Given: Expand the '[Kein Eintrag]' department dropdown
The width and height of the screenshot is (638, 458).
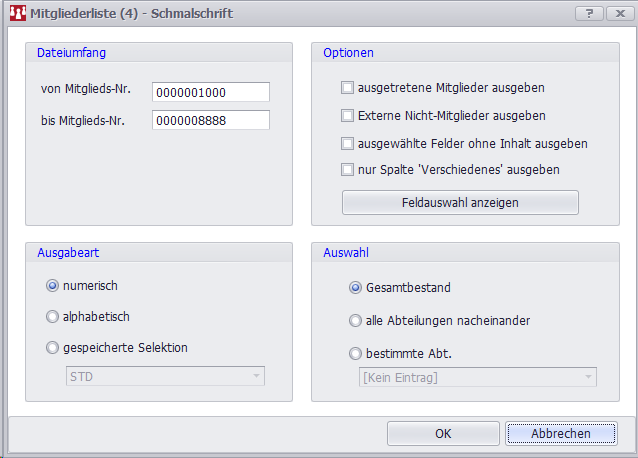Looking at the screenshot, I should pos(477,377).
